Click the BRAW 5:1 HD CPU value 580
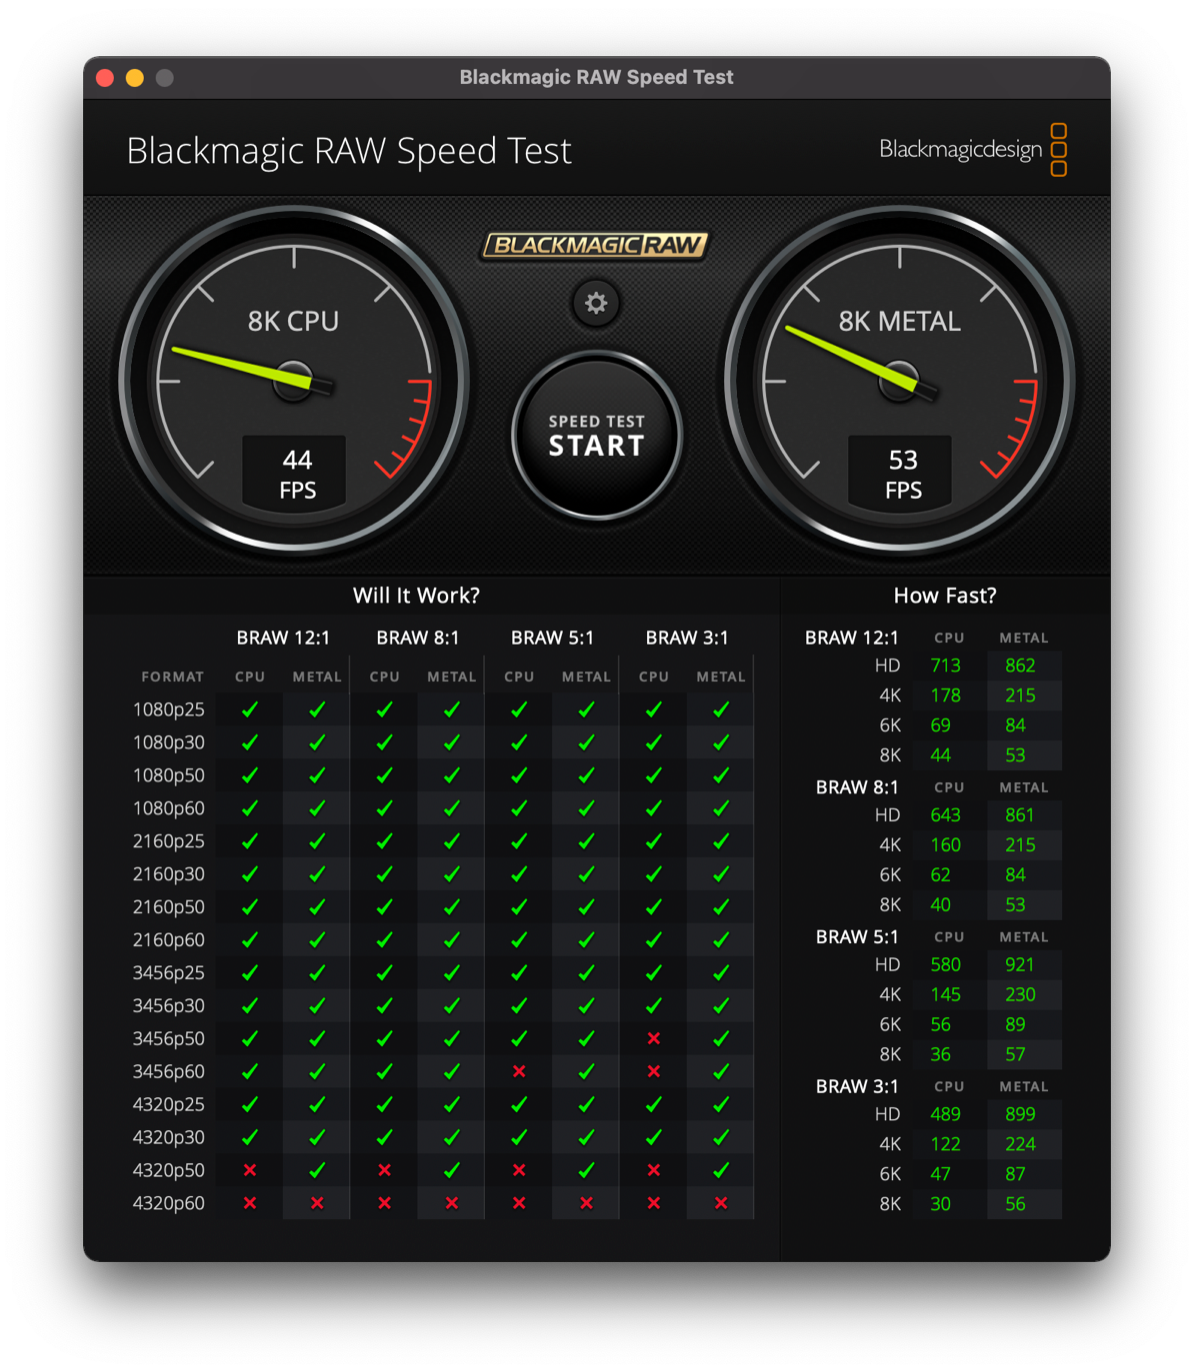The image size is (1194, 1372). coord(945,965)
